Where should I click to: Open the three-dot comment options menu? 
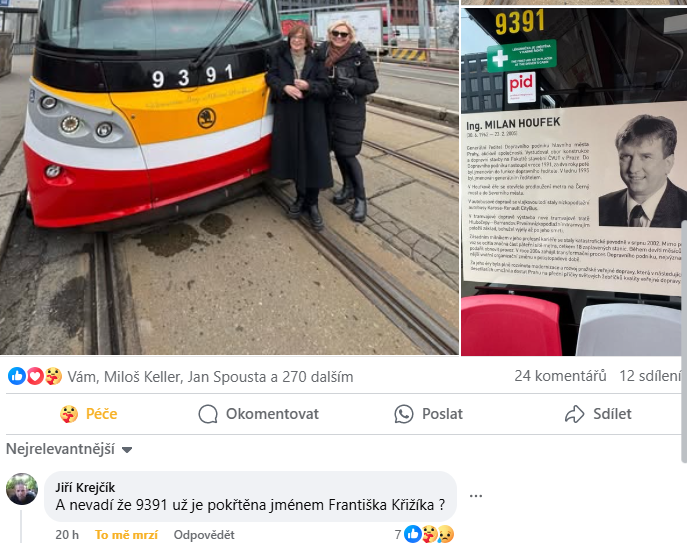(476, 496)
